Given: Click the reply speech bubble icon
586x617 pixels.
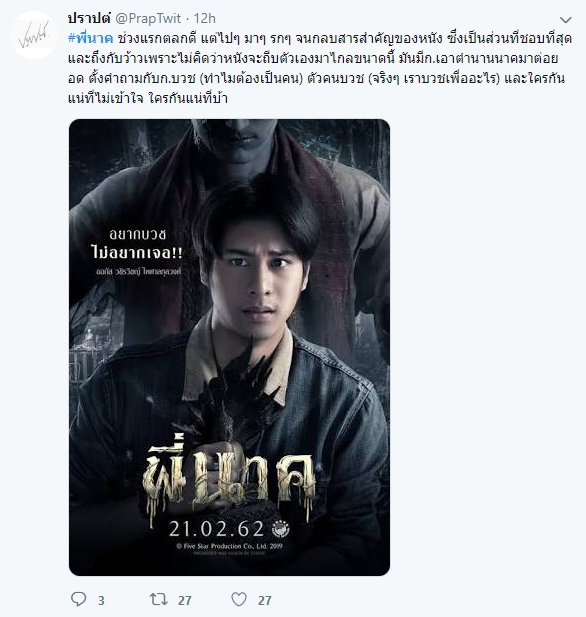Looking at the screenshot, I should coord(78,599).
